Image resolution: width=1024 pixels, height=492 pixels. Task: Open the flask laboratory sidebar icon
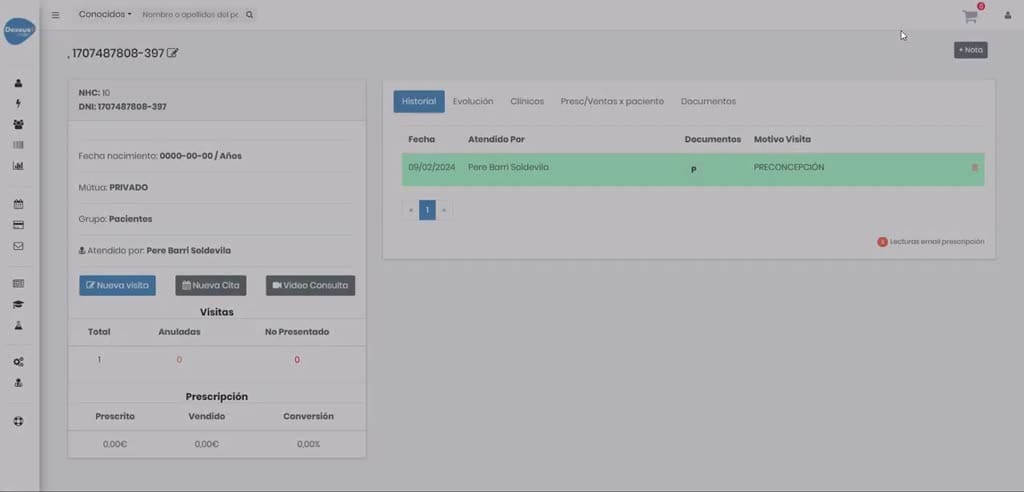coord(18,325)
